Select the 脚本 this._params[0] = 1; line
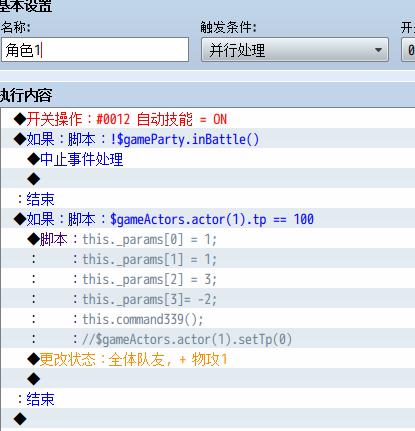Screen dimensions: 415x431 tap(208, 239)
